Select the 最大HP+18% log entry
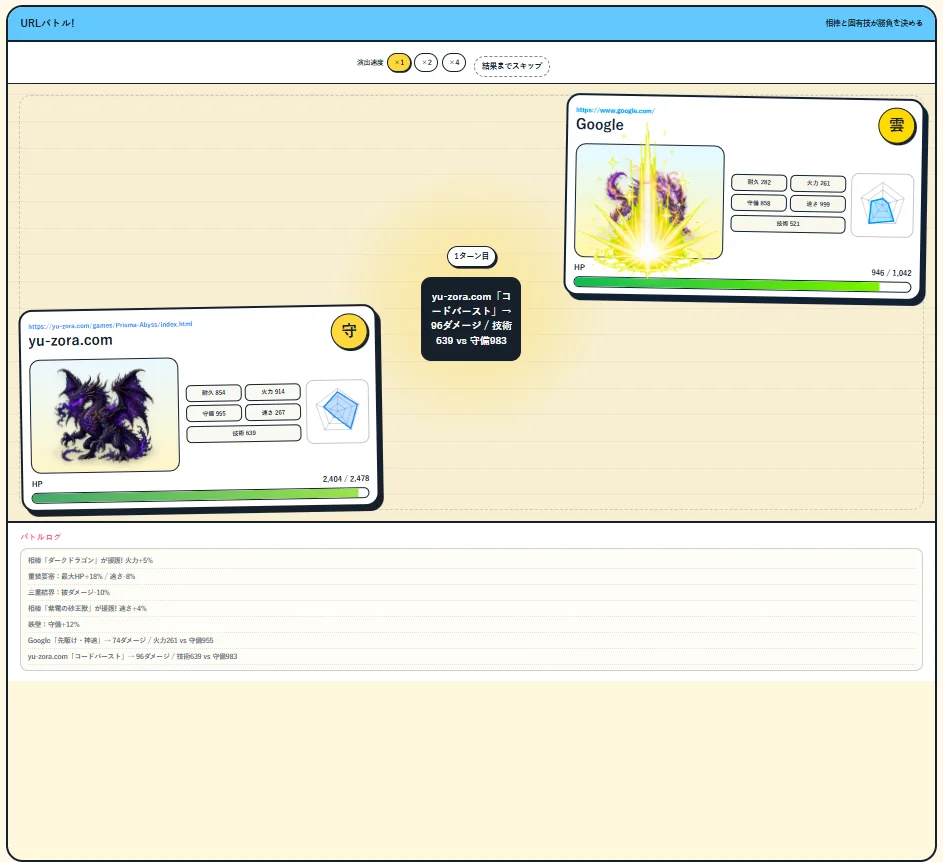The width and height of the screenshot is (943, 862). click(x=472, y=576)
